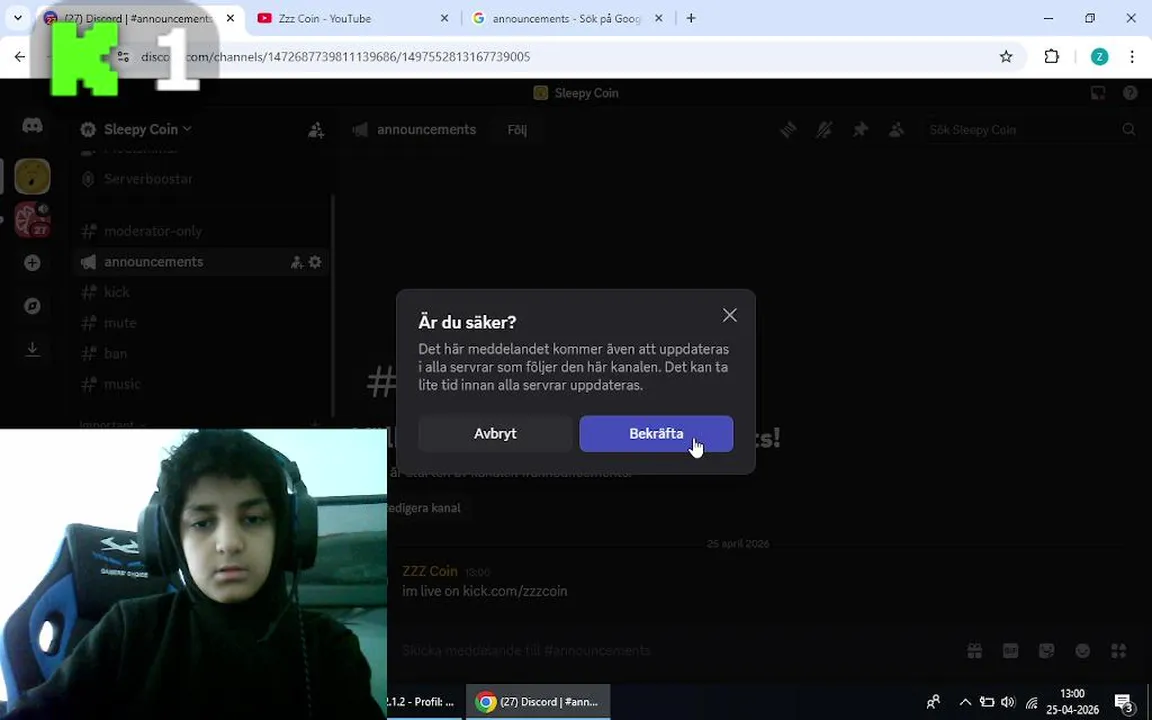
Task: Open the server with 27 notifications
Action: point(32,220)
